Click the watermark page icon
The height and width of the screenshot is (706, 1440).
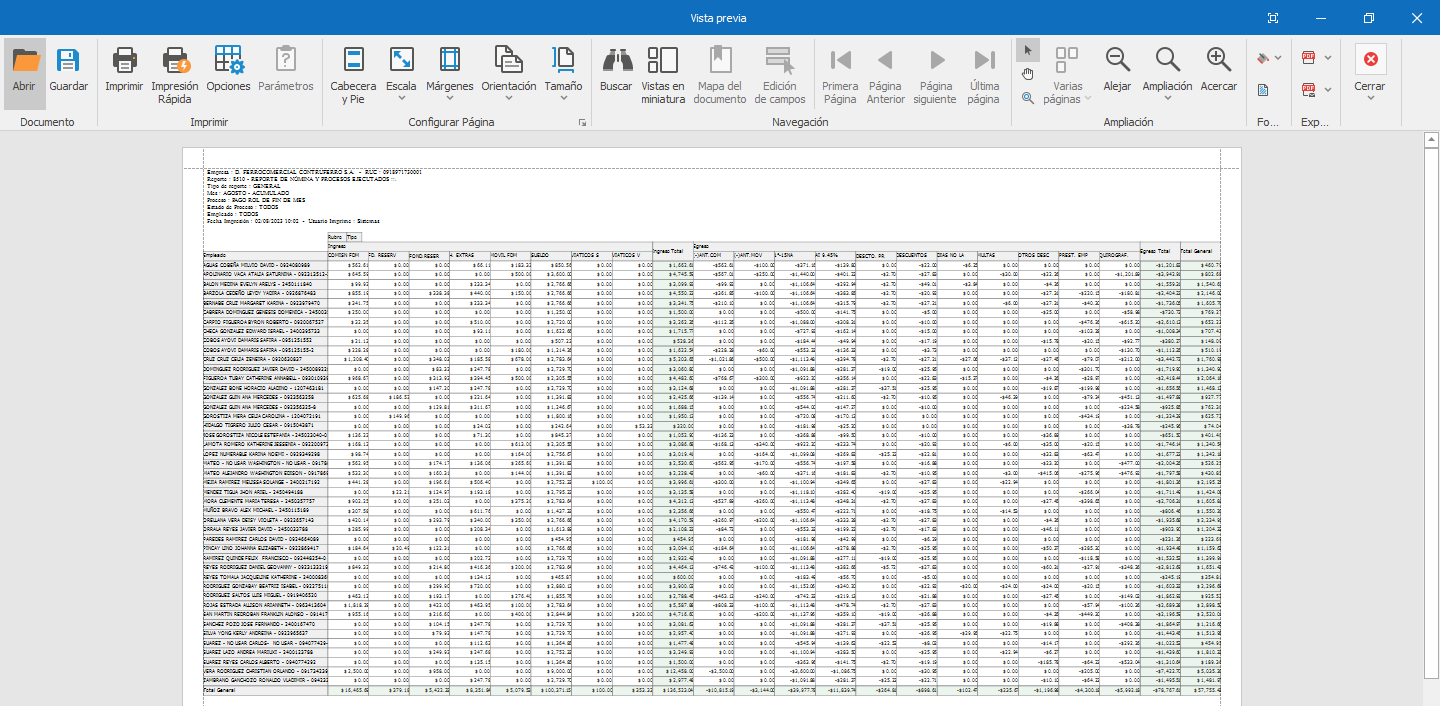[x=1263, y=90]
